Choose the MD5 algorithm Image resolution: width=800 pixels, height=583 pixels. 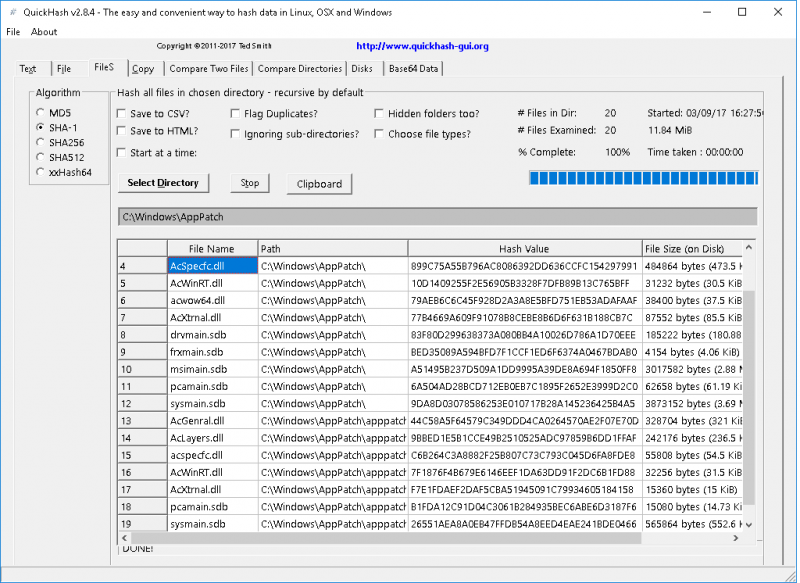38,112
